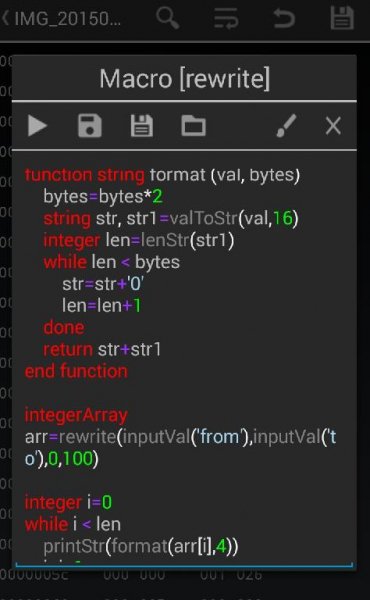Place cursor on 'printStr(format(arr[i],4))' line

pyautogui.click(x=140, y=546)
